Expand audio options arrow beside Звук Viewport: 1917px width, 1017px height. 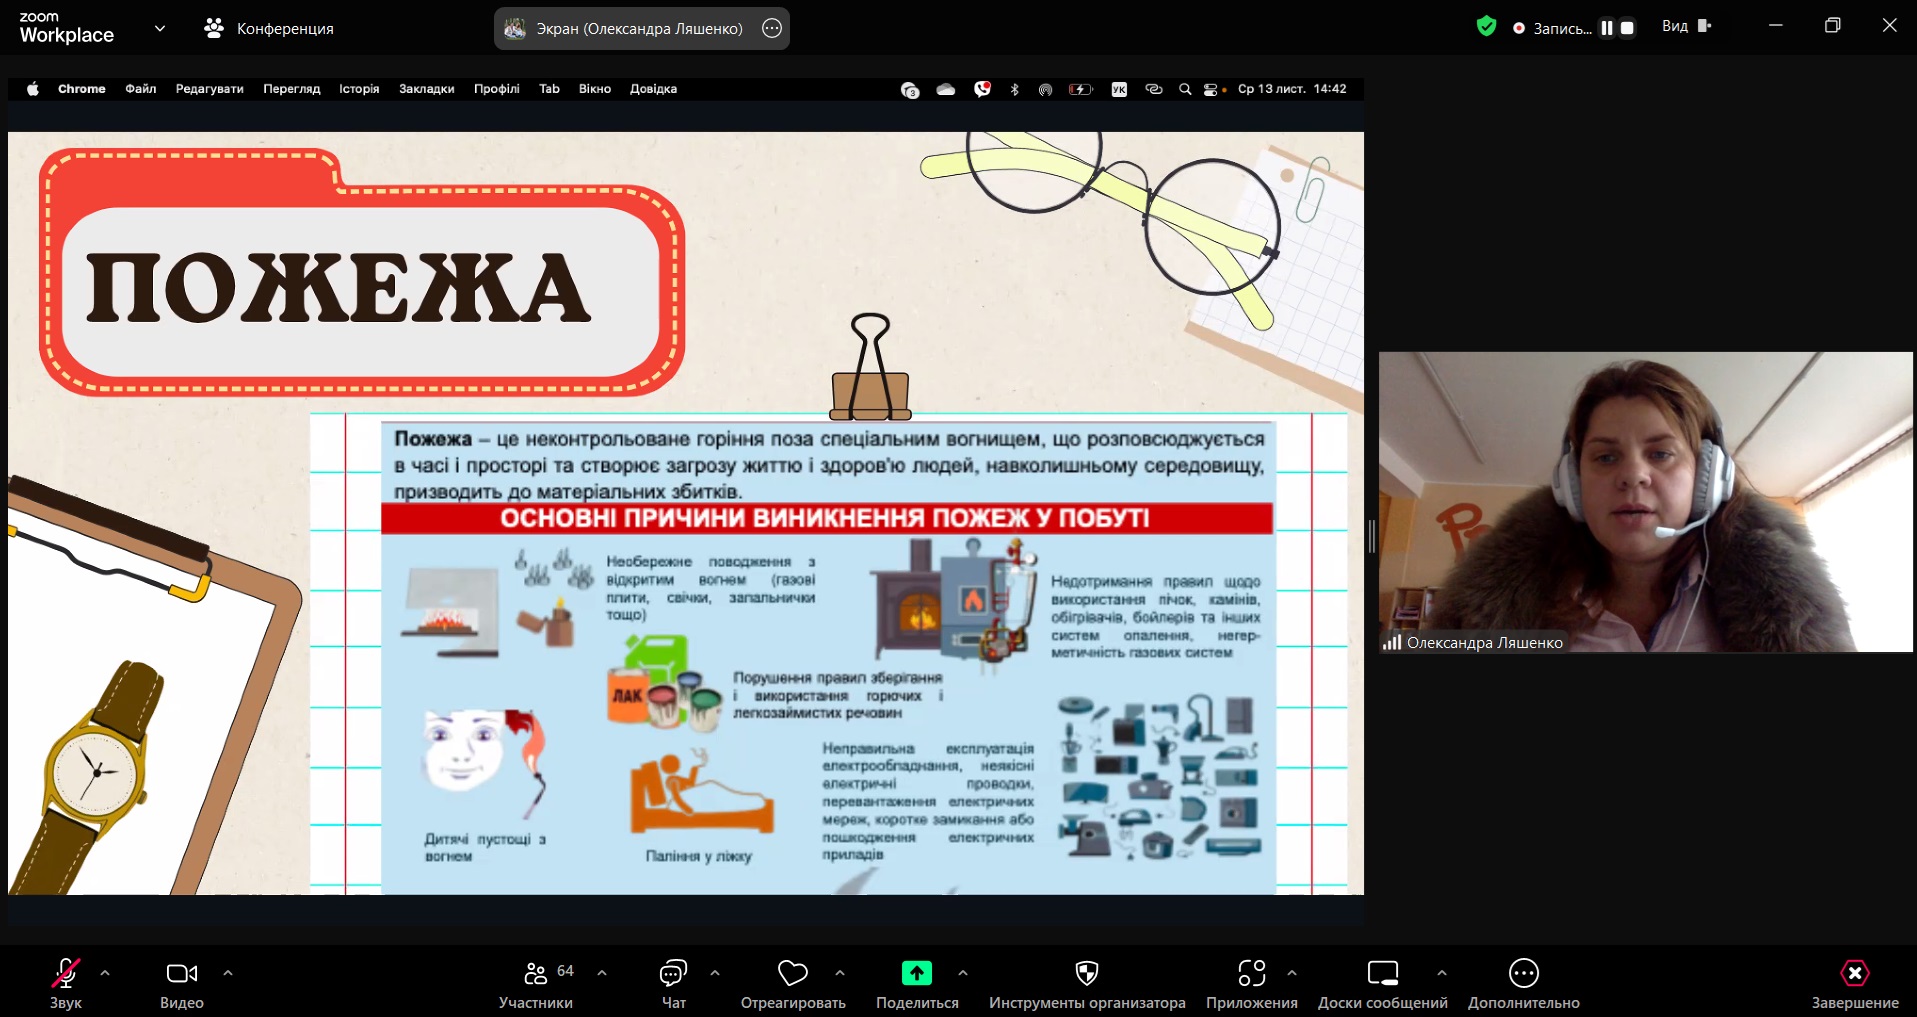pos(105,972)
